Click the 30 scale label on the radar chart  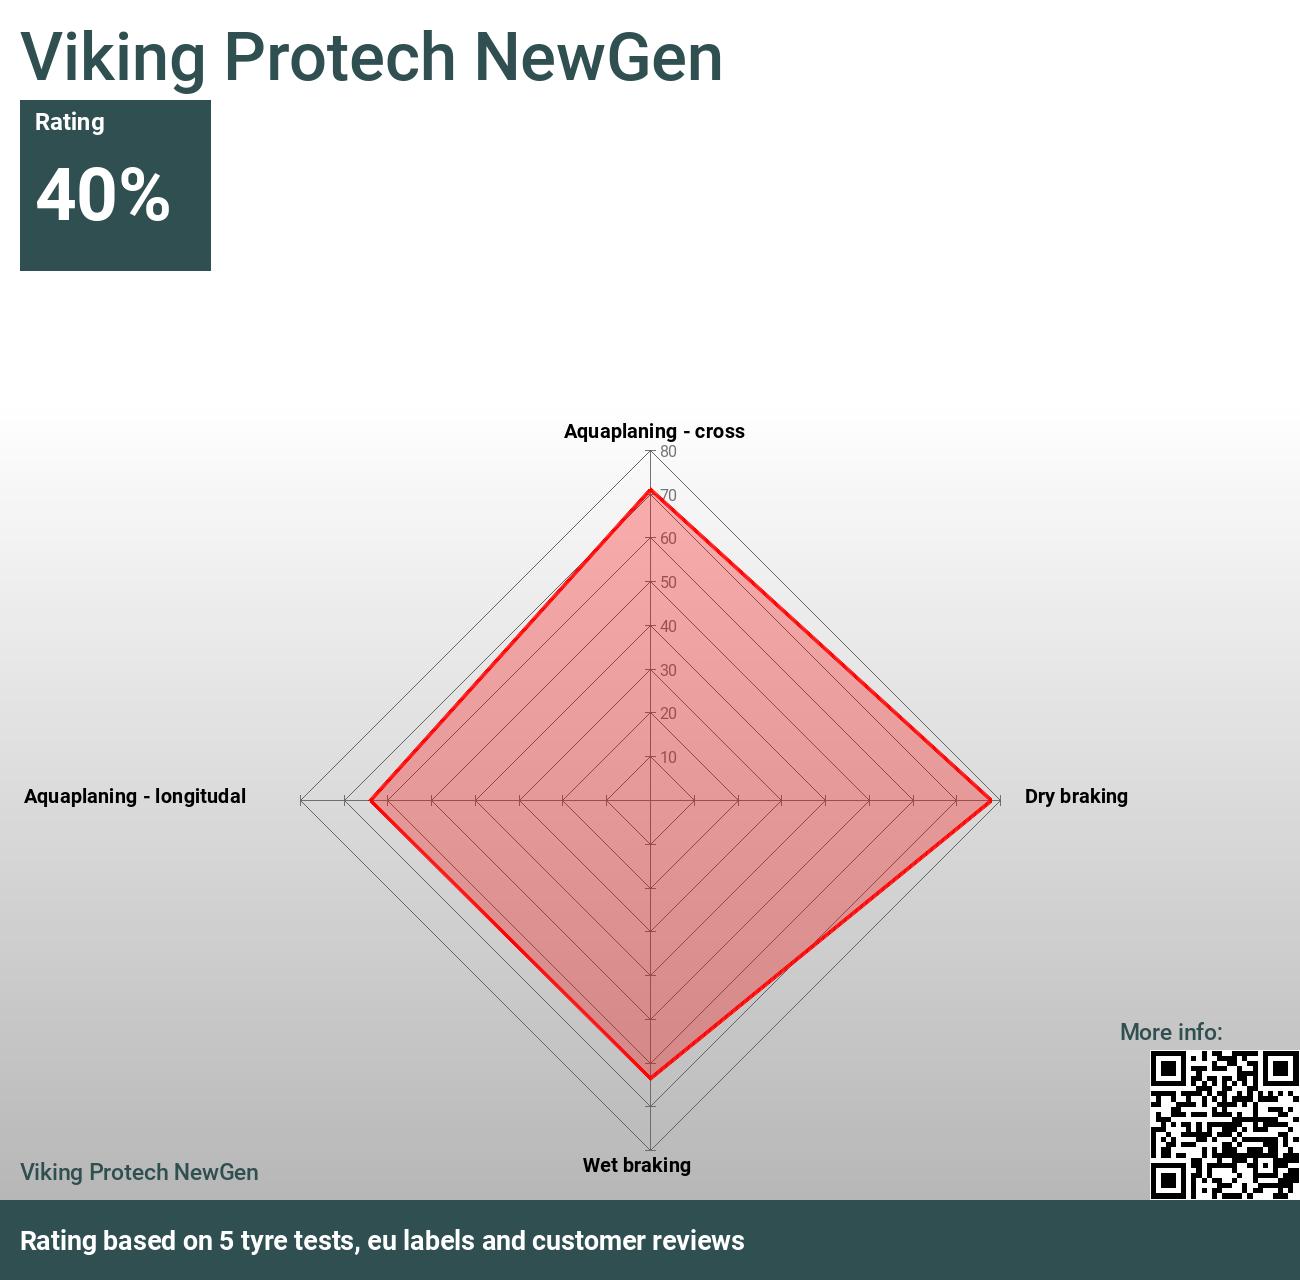[668, 670]
